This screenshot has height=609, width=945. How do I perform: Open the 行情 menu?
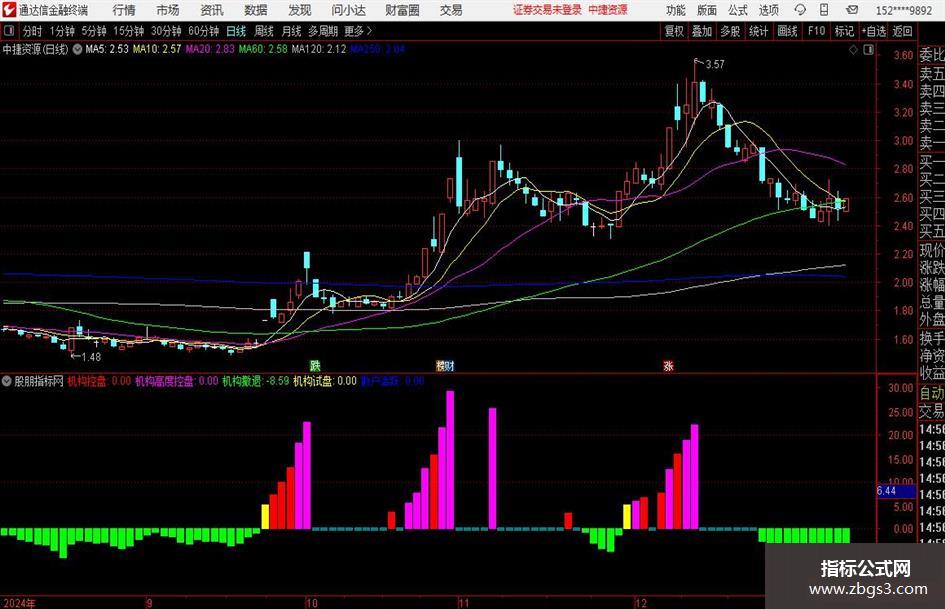click(124, 10)
